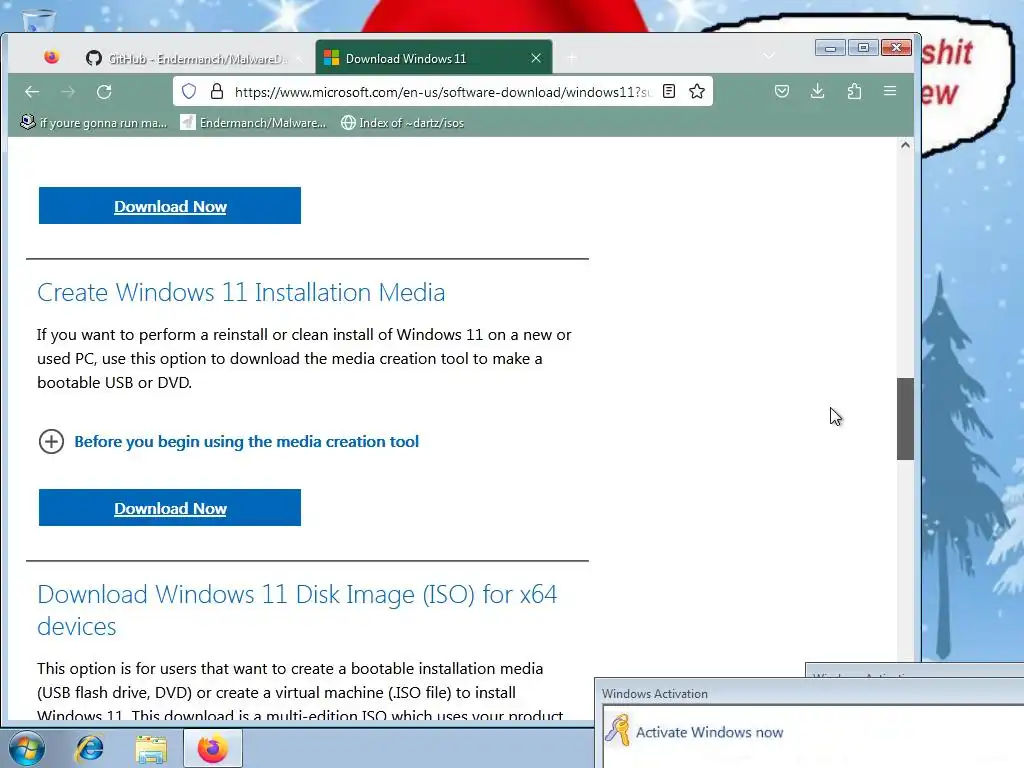Click Activate Windows now in activation window

(709, 732)
